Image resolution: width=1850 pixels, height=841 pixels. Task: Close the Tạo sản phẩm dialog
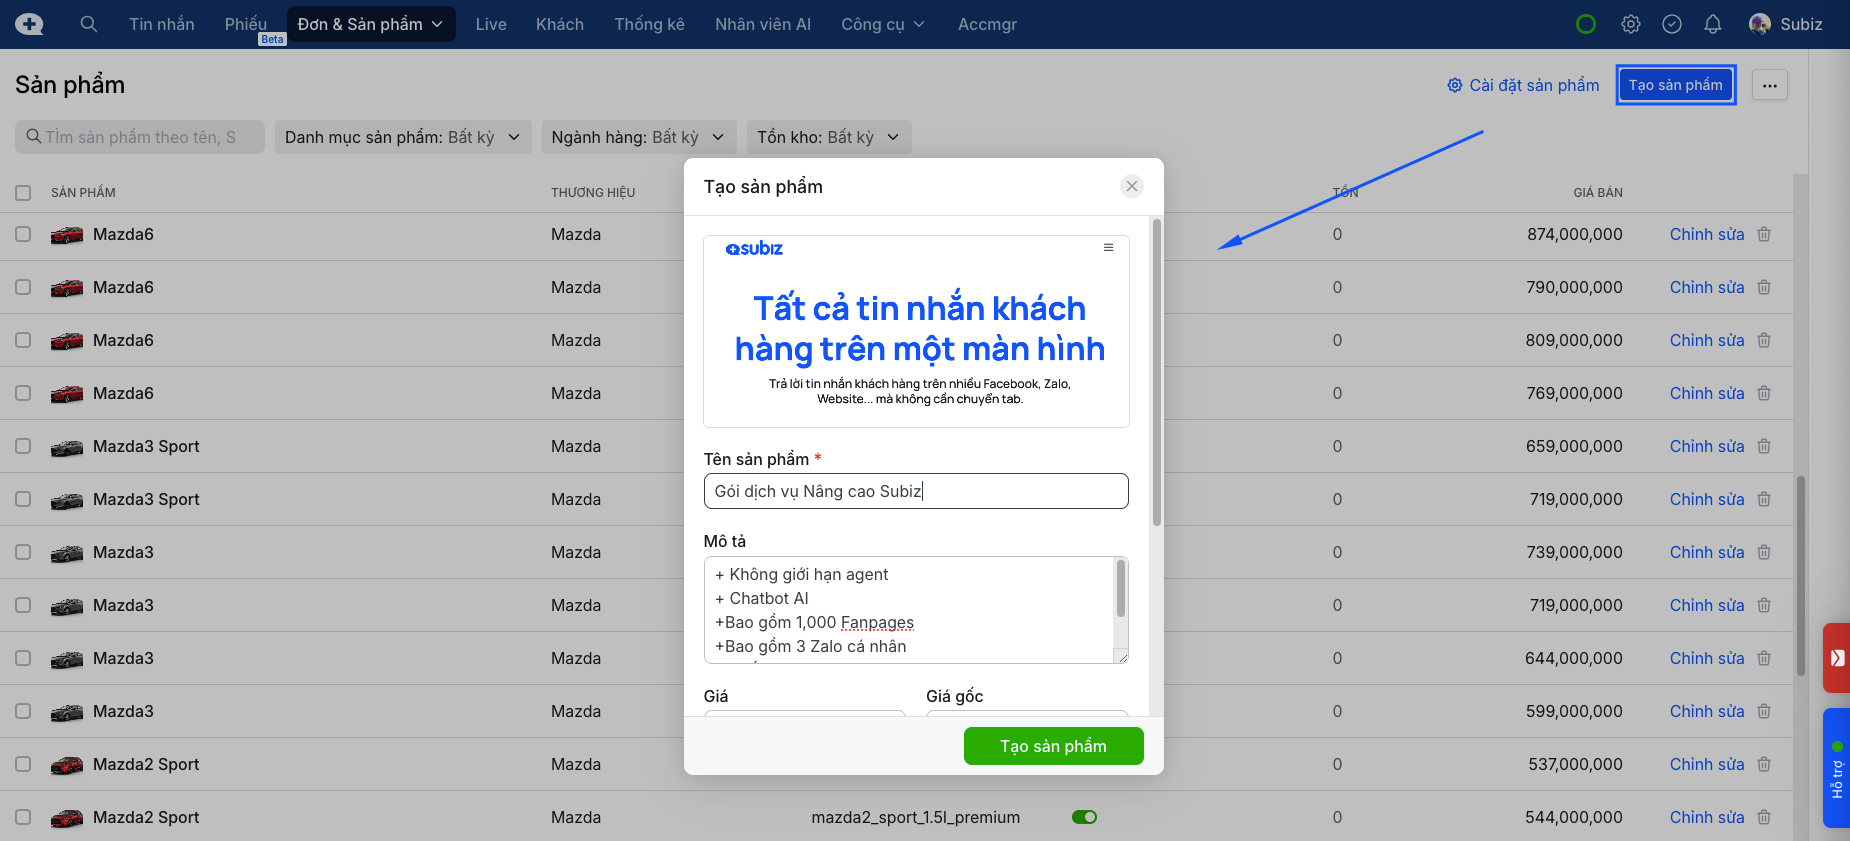point(1132,186)
